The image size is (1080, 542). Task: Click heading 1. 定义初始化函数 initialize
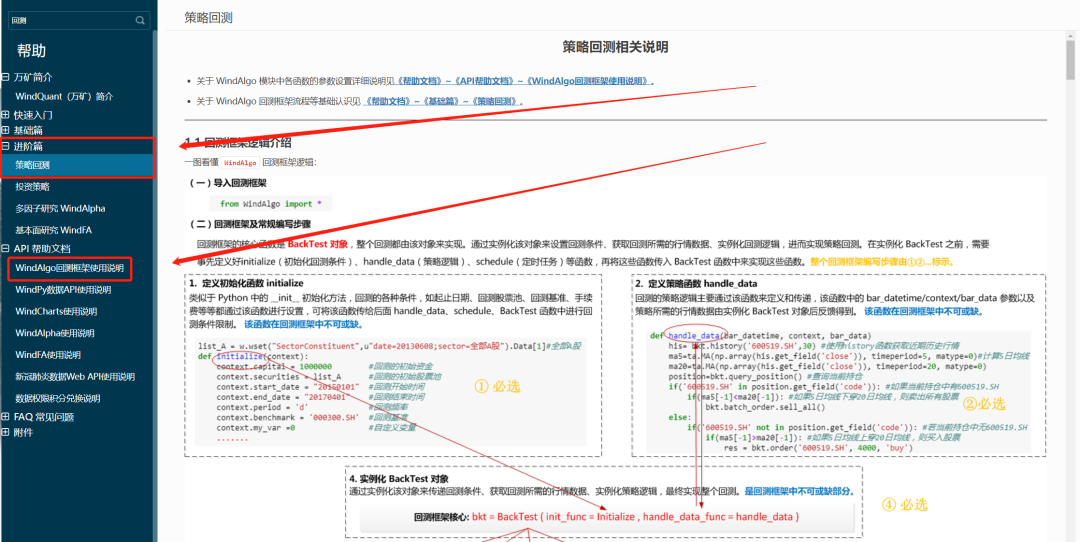[246, 283]
